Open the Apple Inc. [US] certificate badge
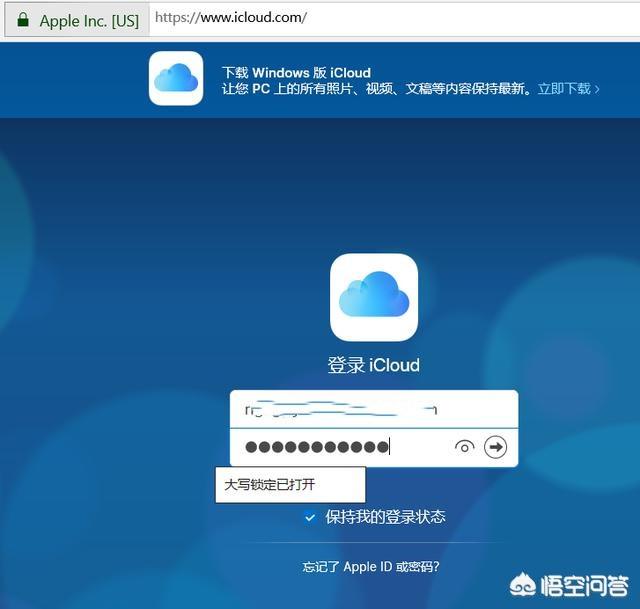 (77, 20)
